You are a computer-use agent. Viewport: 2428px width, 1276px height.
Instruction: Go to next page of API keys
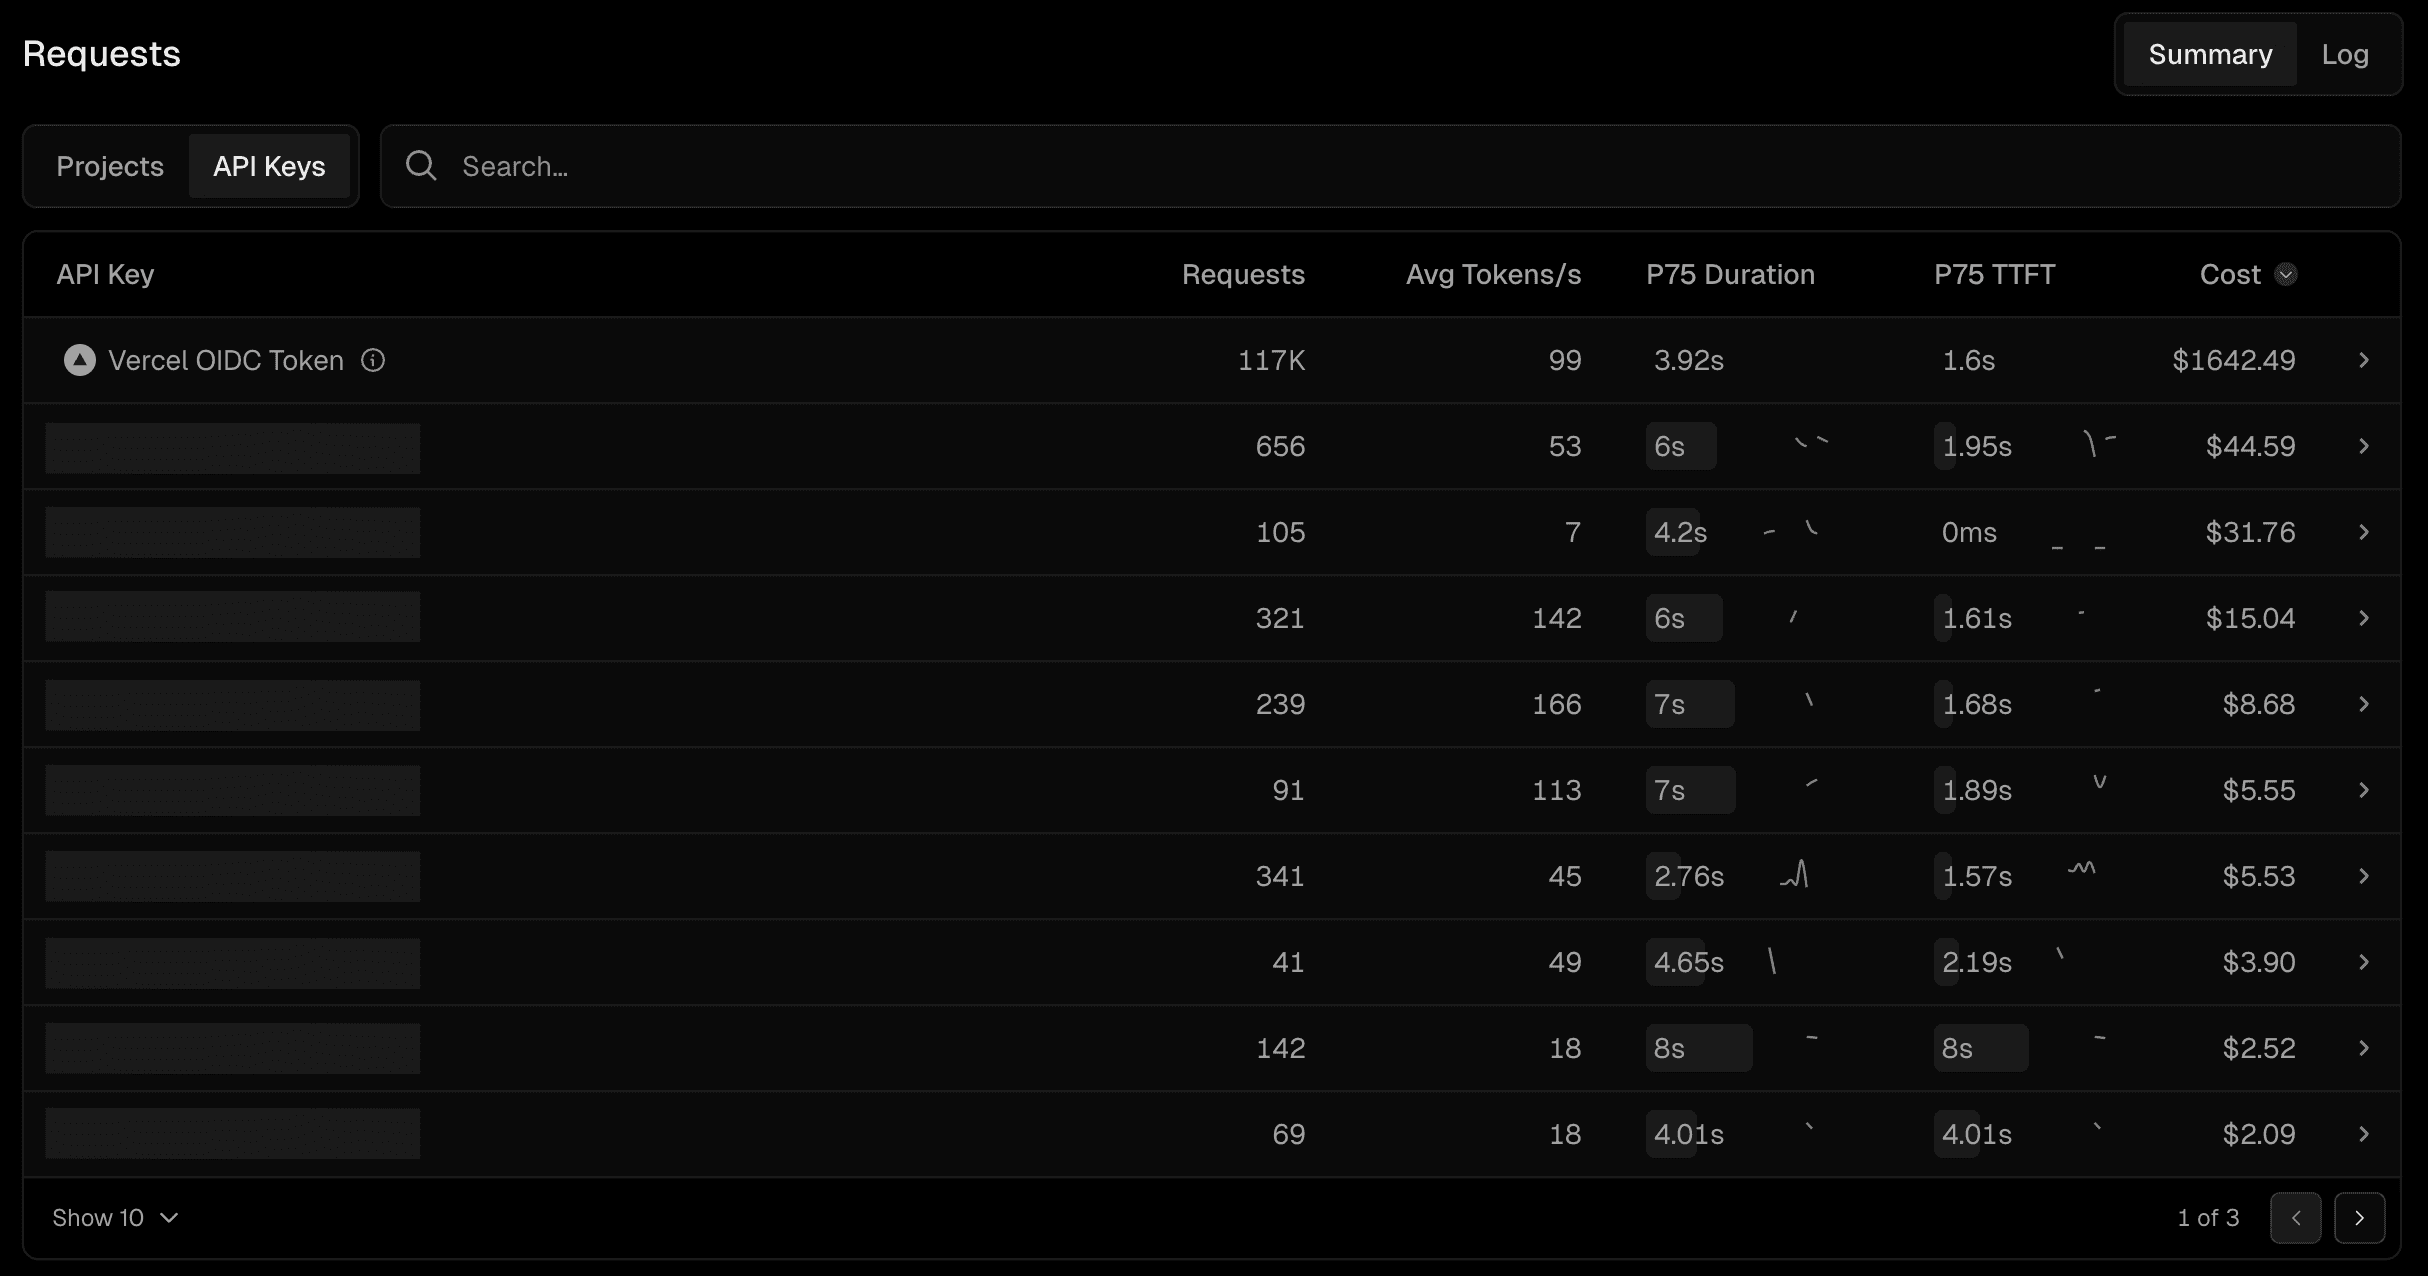[x=2359, y=1217]
